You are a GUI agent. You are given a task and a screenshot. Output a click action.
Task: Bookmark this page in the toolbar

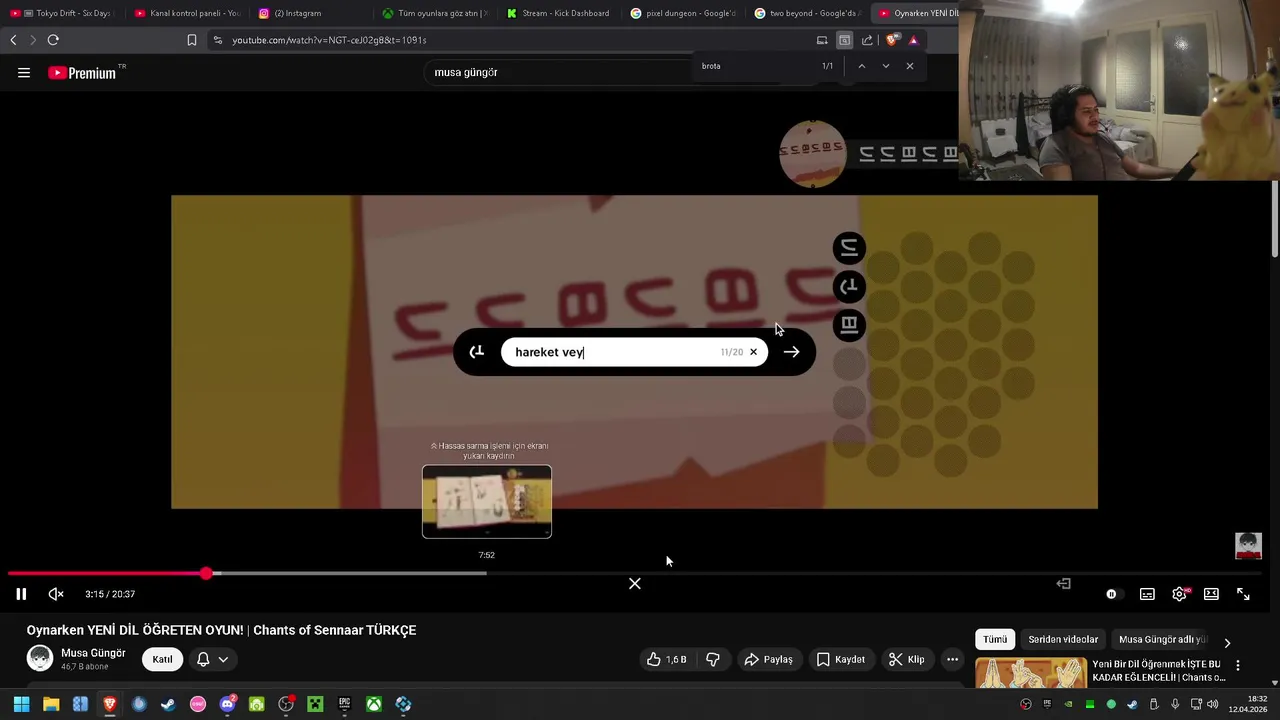(x=191, y=40)
